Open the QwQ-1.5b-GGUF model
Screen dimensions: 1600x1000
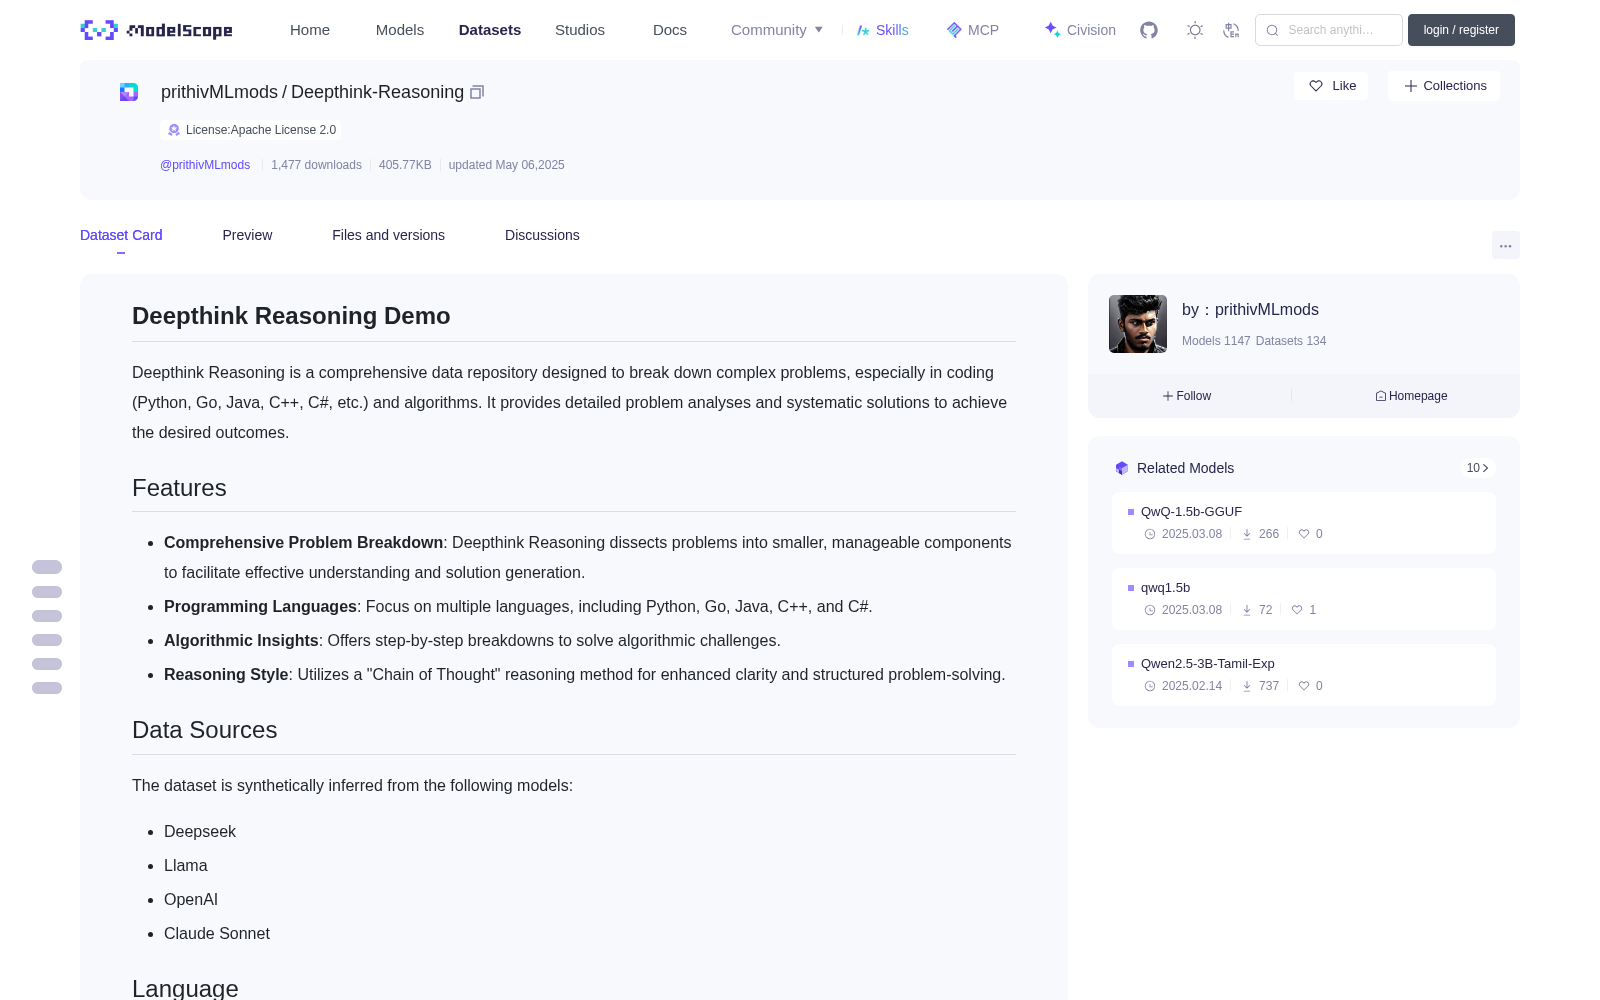coord(1191,511)
